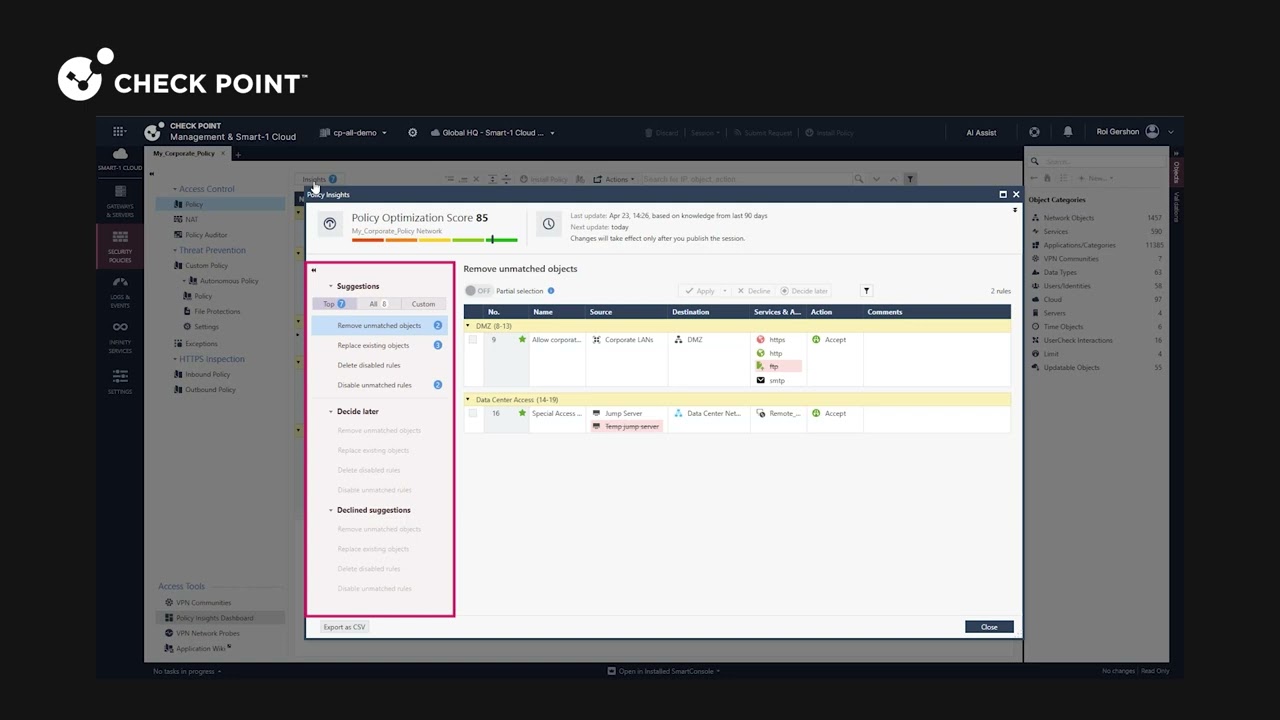This screenshot has height=720, width=1280.
Task: Collapse the Decide later group
Action: [331, 411]
